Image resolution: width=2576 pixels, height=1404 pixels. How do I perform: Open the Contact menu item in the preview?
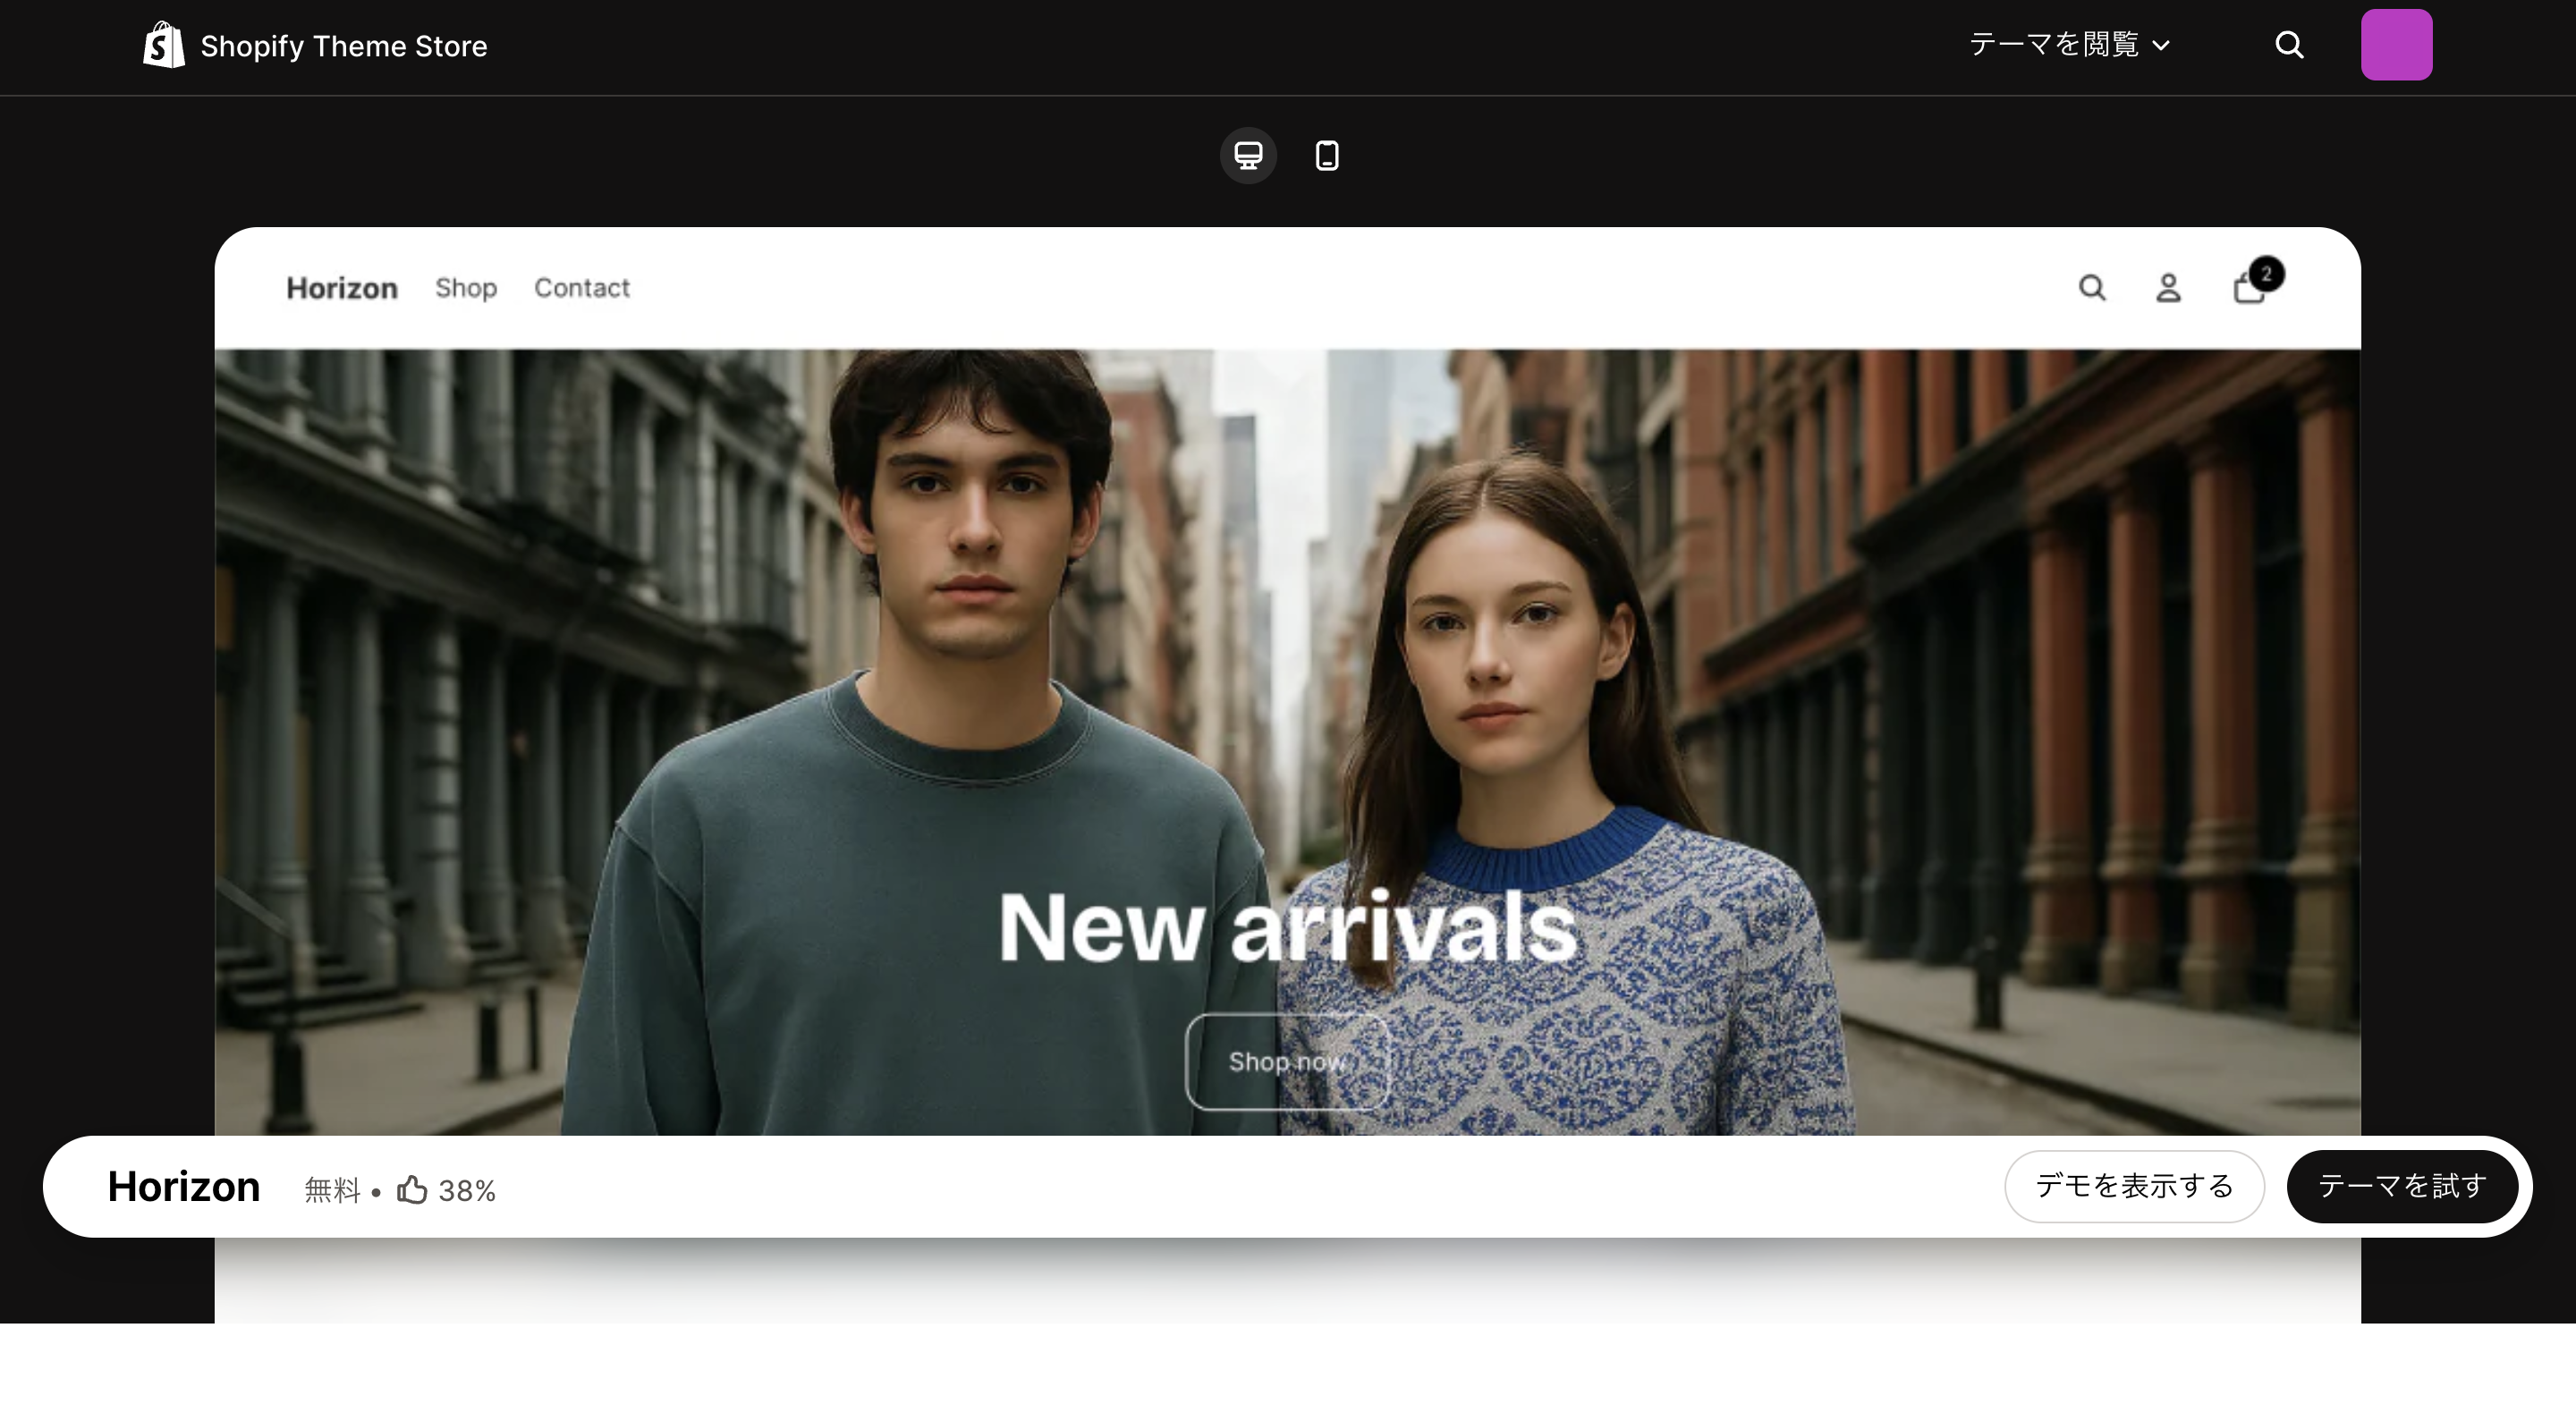coord(582,288)
